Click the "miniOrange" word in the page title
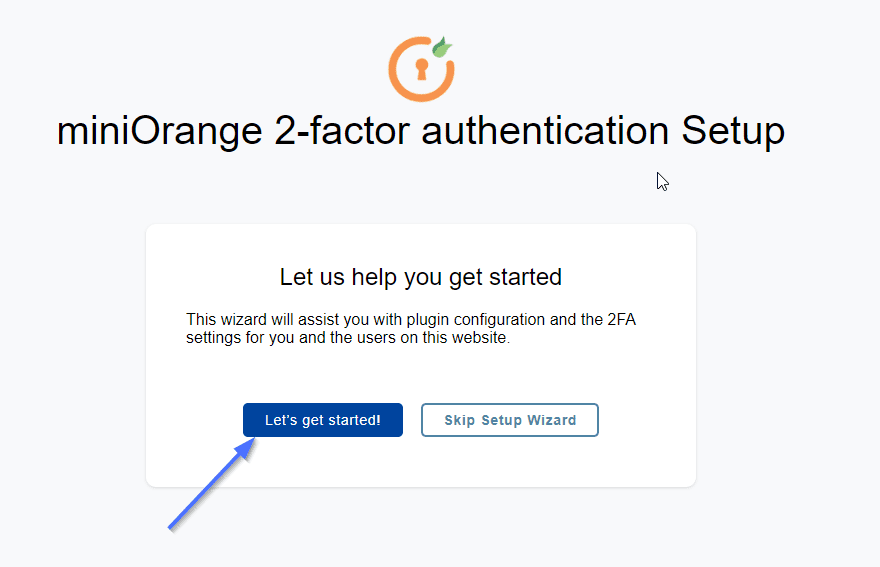Image resolution: width=880 pixels, height=567 pixels. [160, 131]
